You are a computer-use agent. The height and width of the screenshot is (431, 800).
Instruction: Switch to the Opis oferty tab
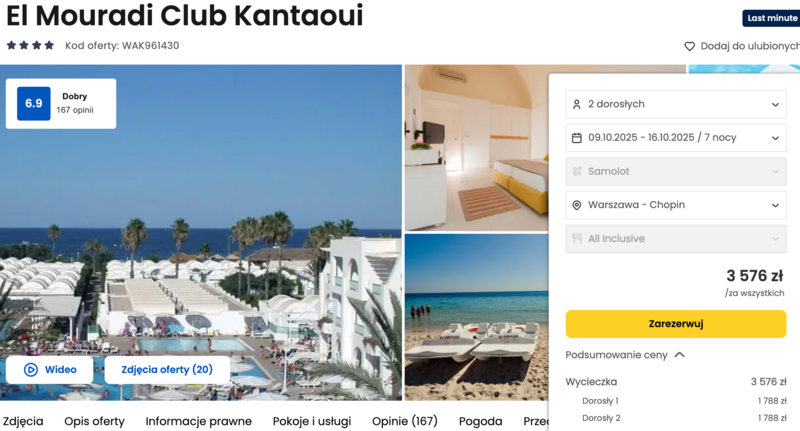pyautogui.click(x=94, y=421)
